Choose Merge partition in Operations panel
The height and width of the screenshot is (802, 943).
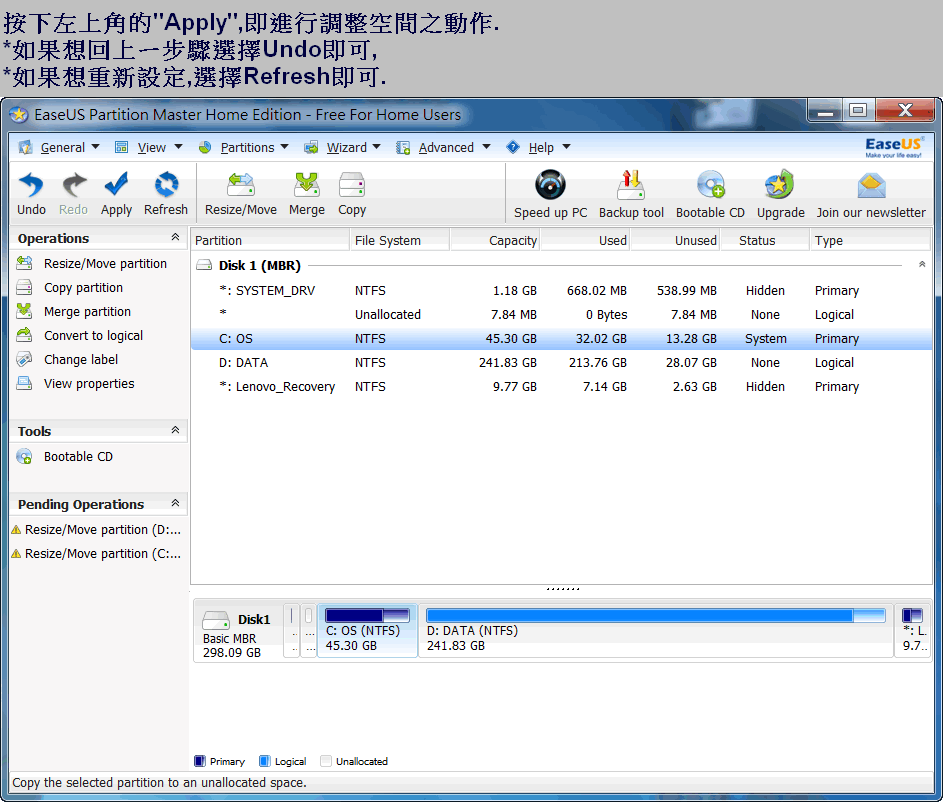pyautogui.click(x=87, y=311)
